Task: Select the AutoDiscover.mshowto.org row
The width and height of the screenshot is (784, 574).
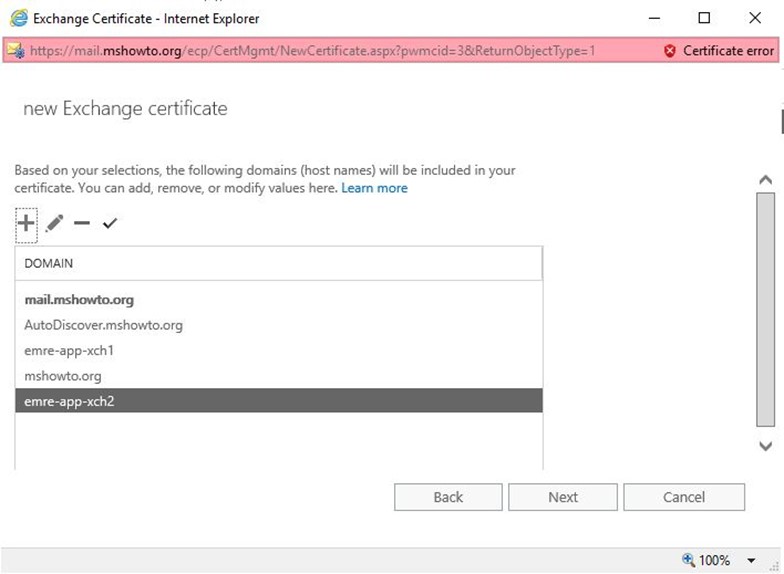Action: click(x=278, y=326)
